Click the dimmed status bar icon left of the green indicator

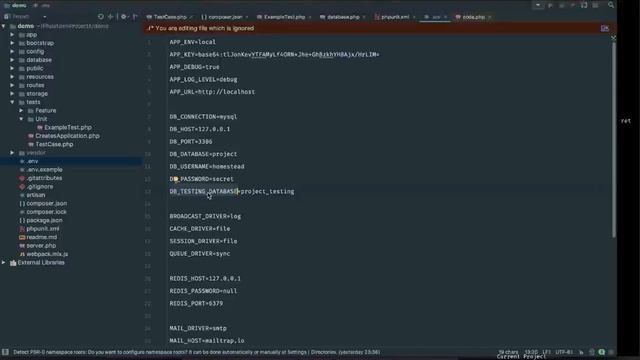pos(592,352)
